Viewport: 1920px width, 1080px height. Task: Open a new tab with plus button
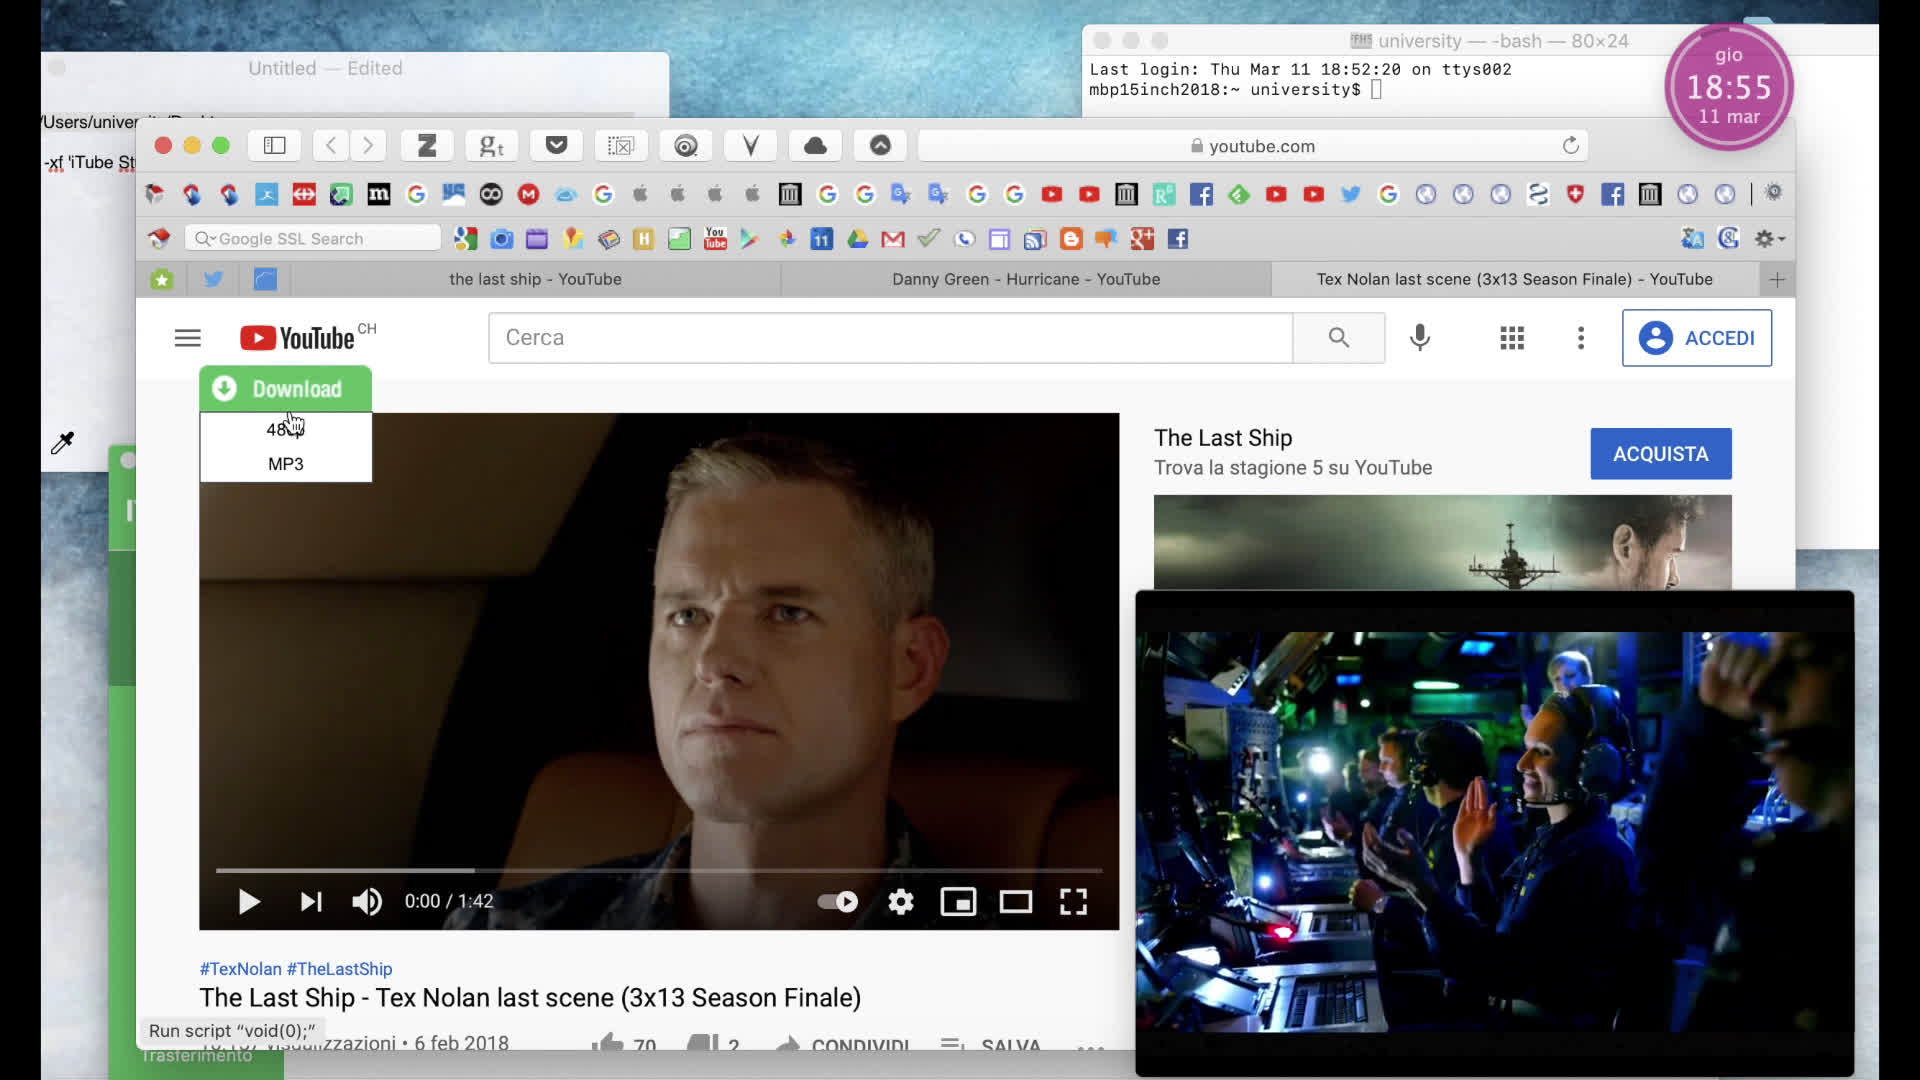(x=1777, y=280)
